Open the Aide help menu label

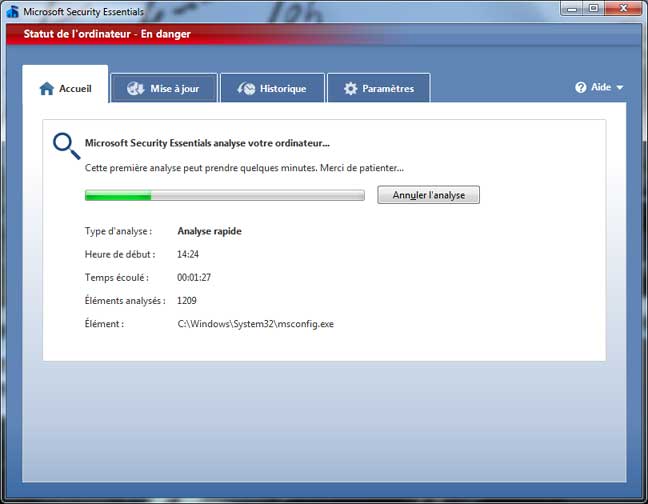tap(601, 88)
